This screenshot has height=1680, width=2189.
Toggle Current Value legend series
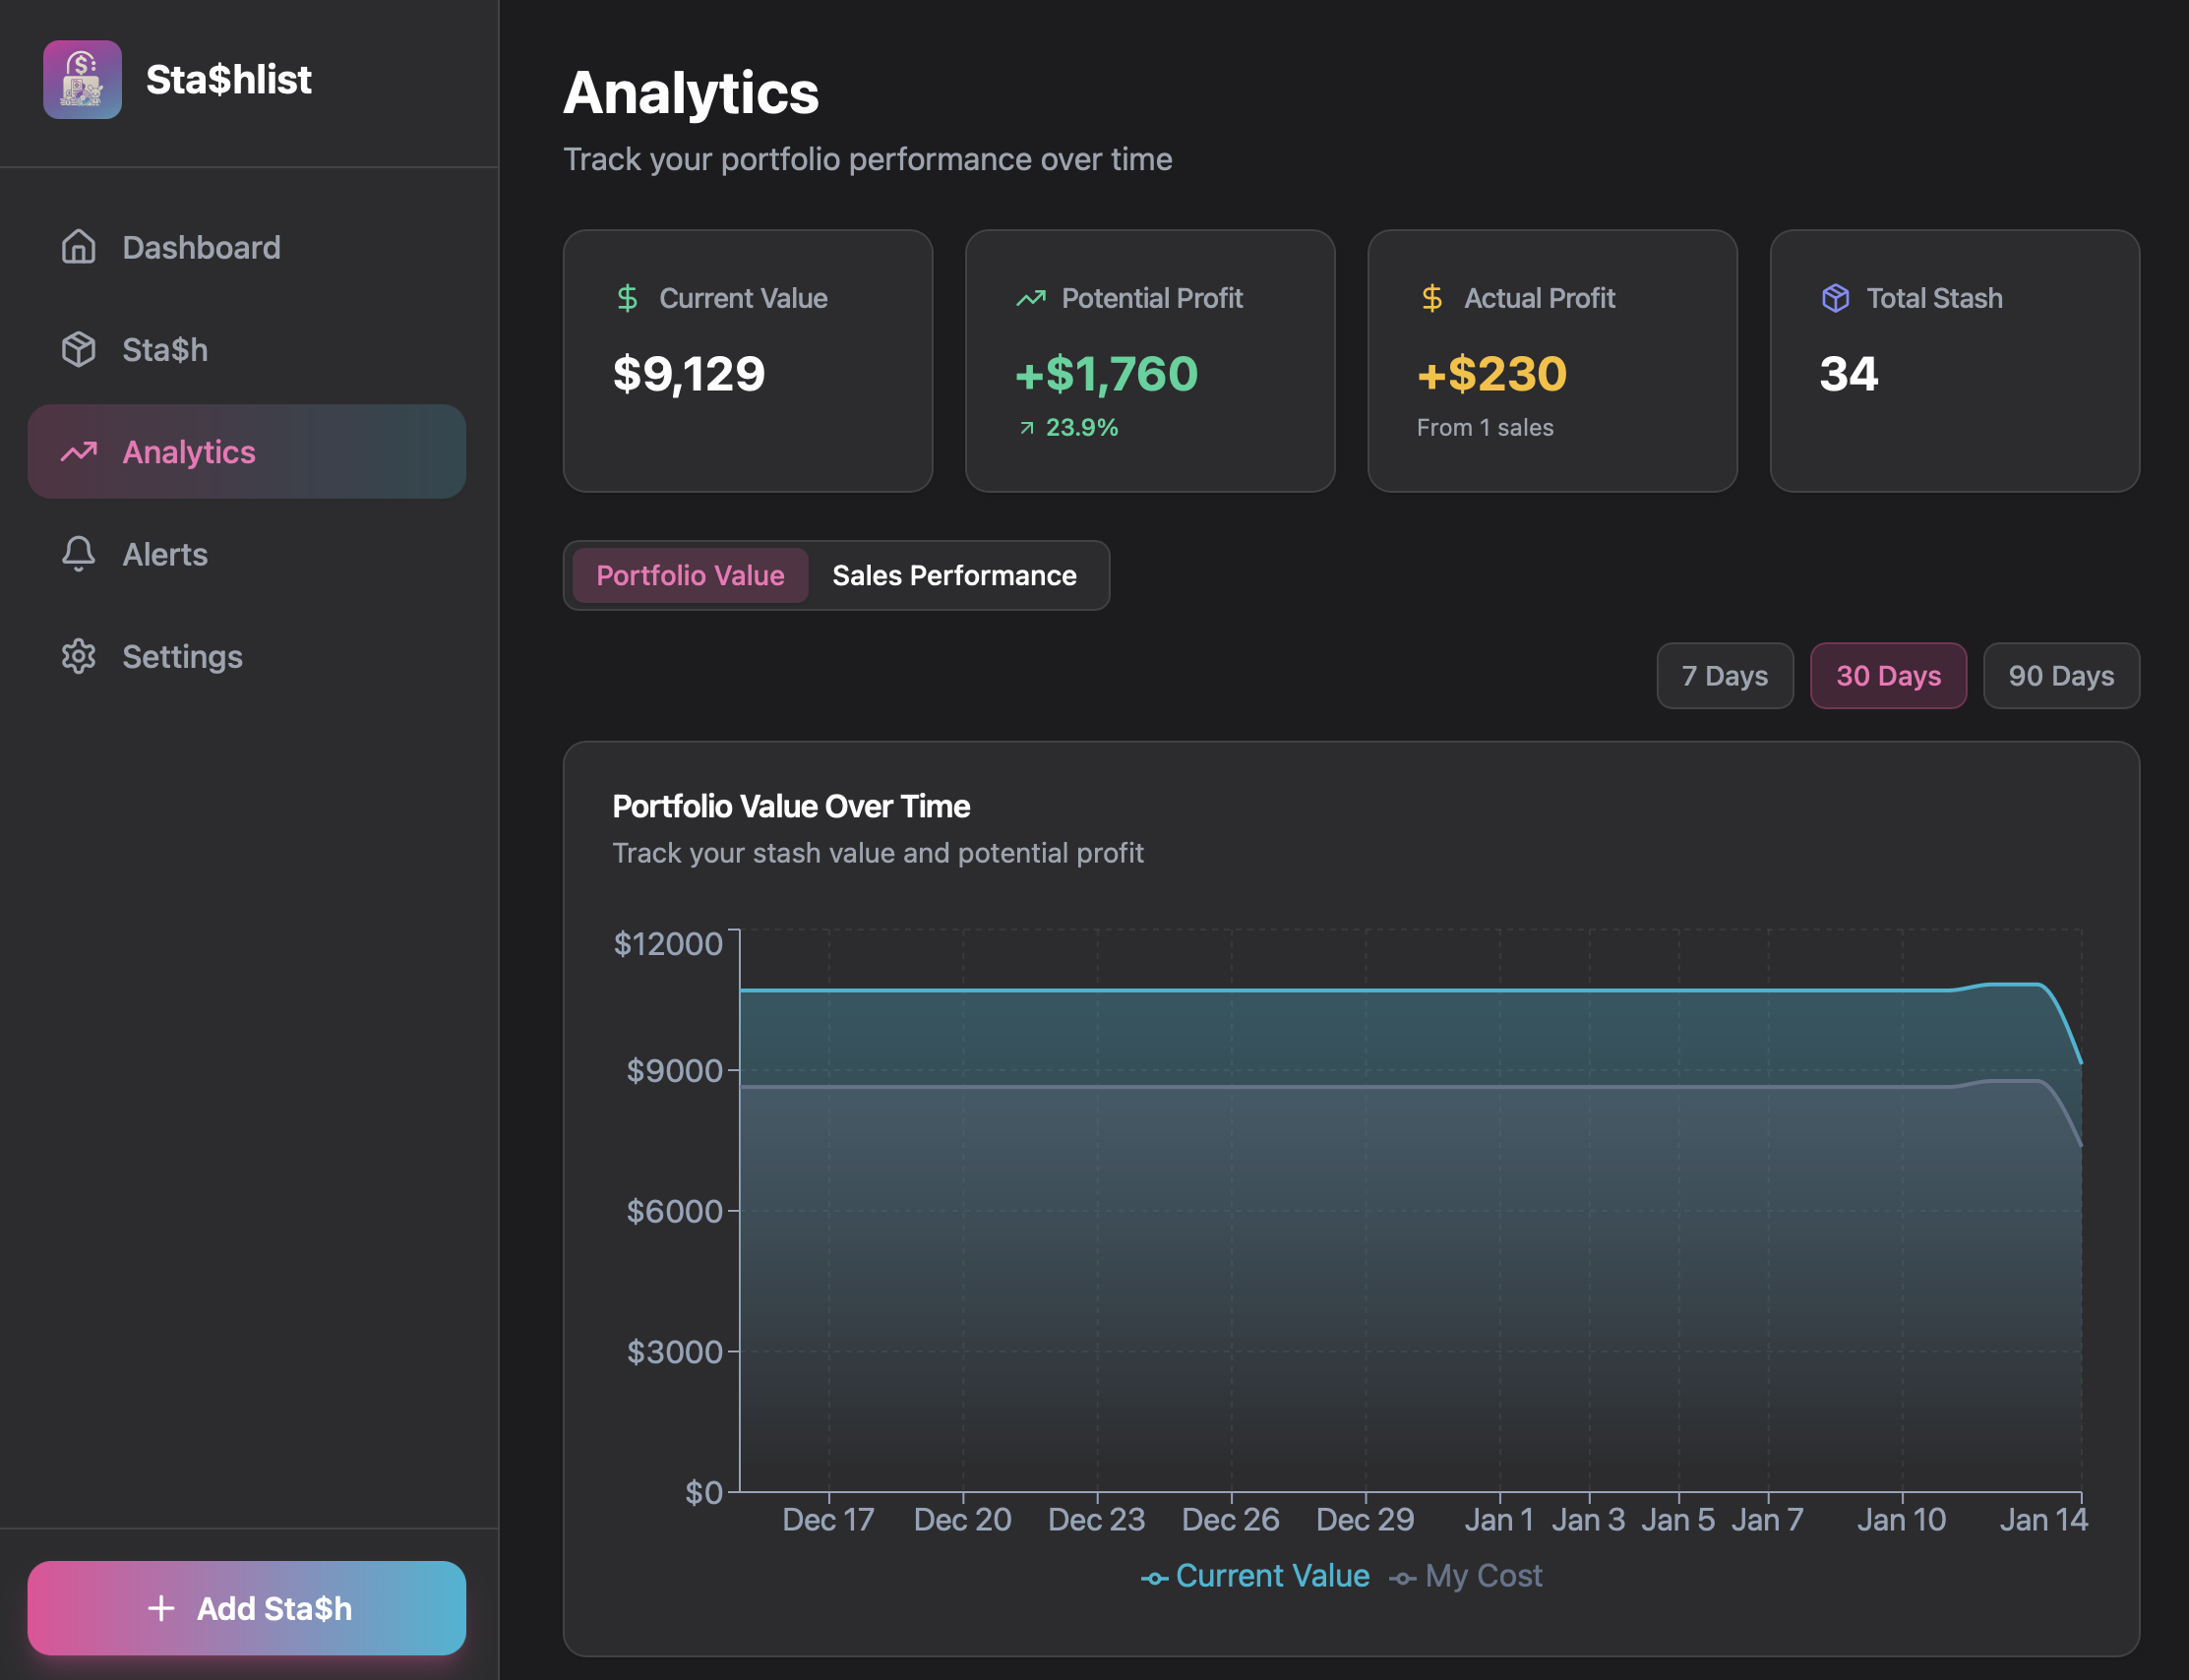point(1255,1576)
